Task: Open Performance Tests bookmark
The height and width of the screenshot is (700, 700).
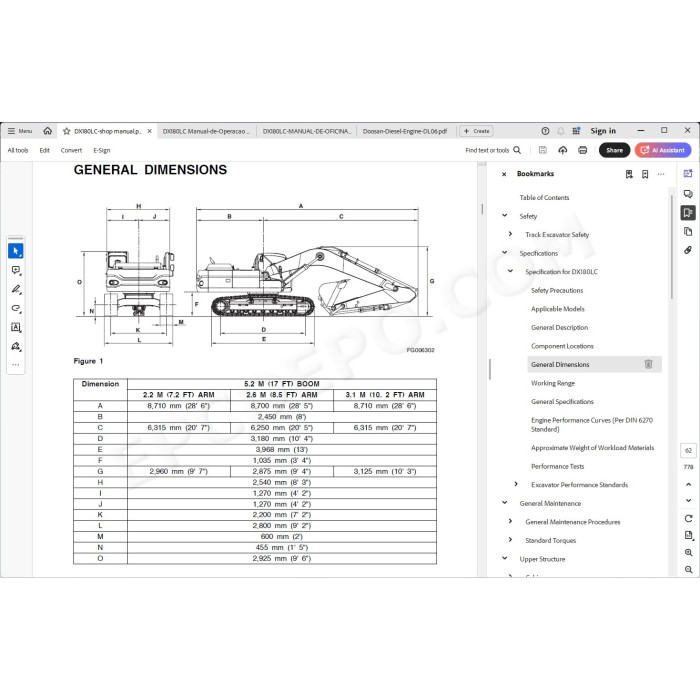Action: point(558,466)
